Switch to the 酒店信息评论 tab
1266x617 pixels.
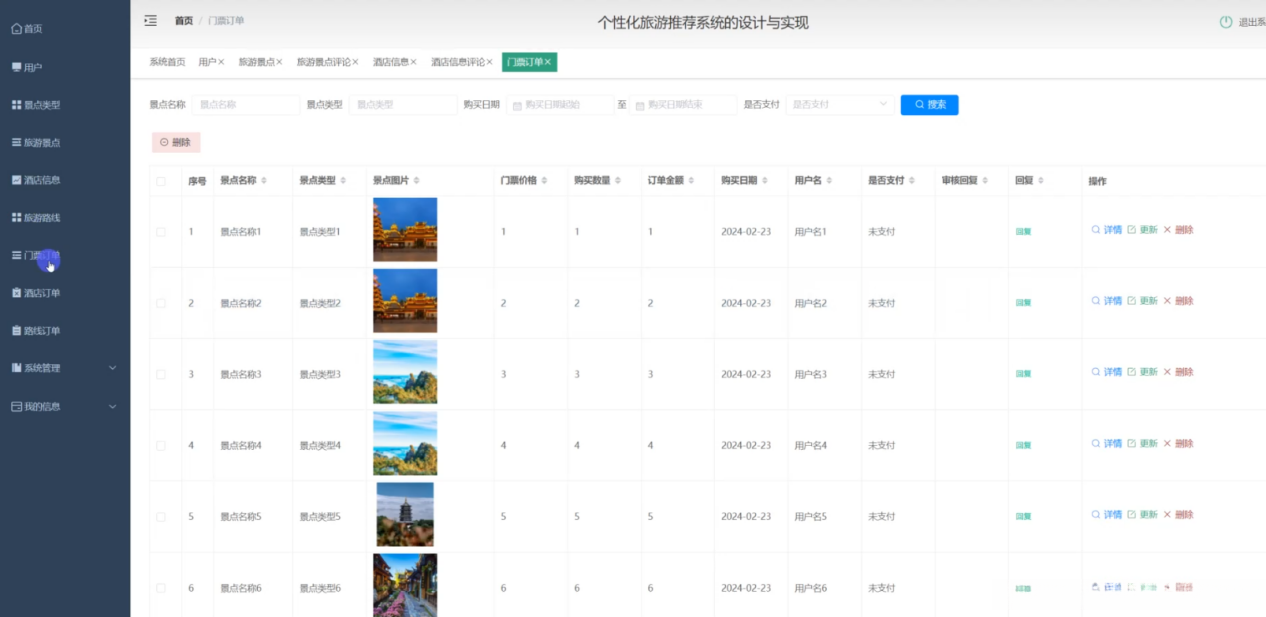tap(457, 62)
